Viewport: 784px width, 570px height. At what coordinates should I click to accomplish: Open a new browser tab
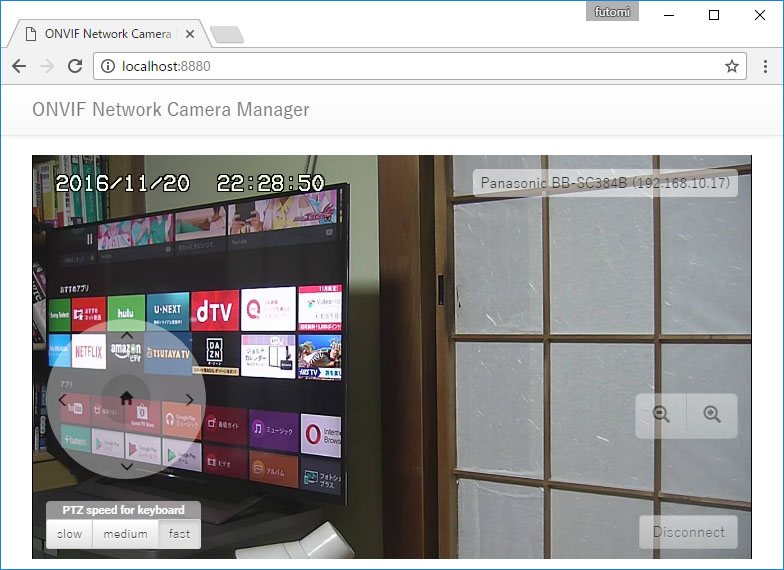coord(227,34)
